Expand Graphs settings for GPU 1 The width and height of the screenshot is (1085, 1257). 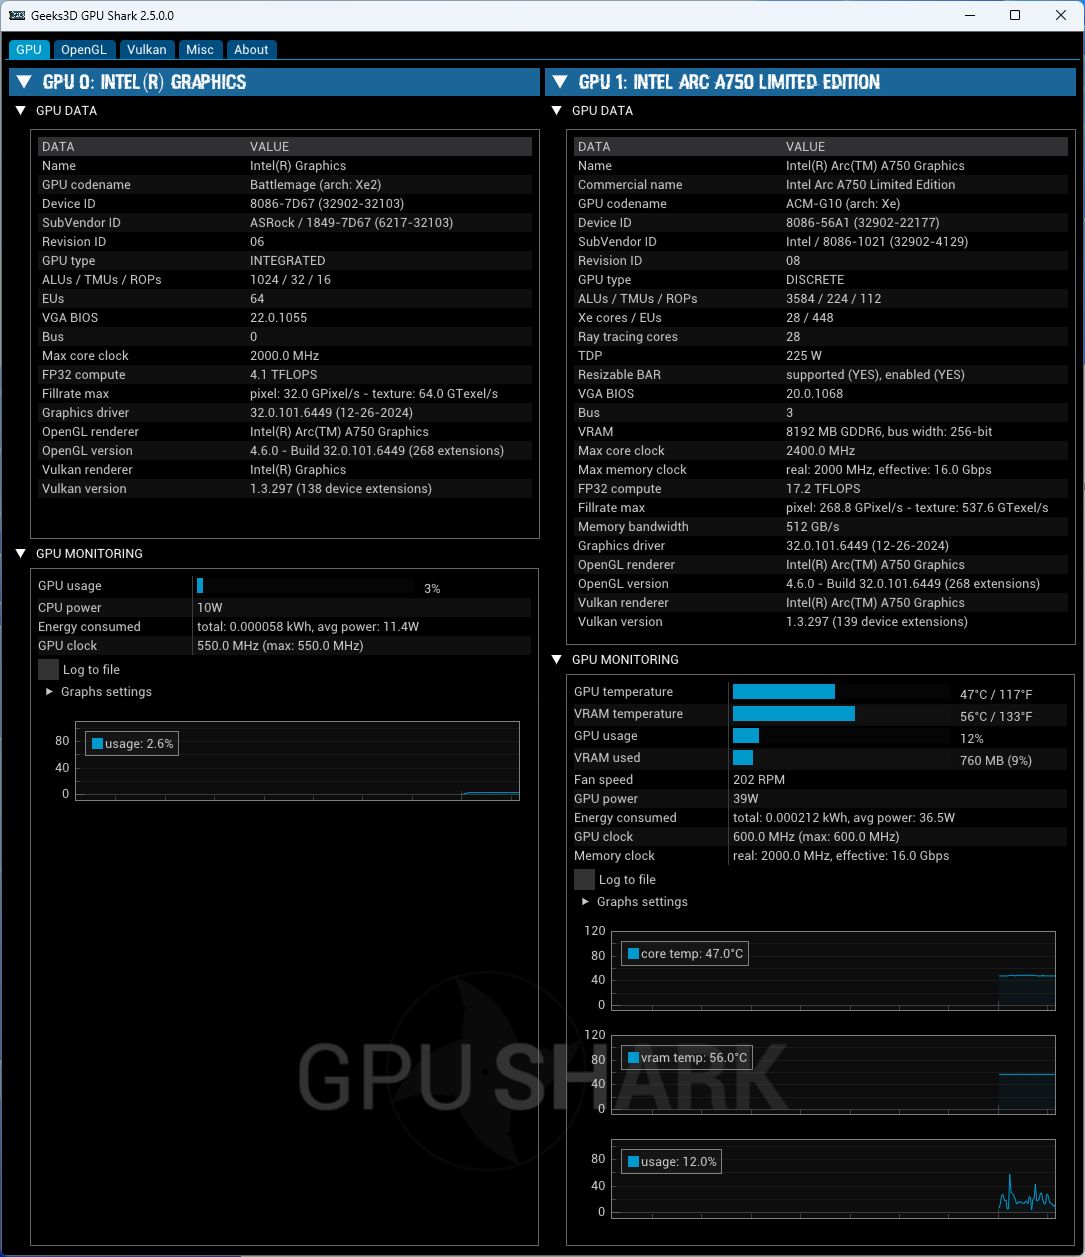coord(587,902)
